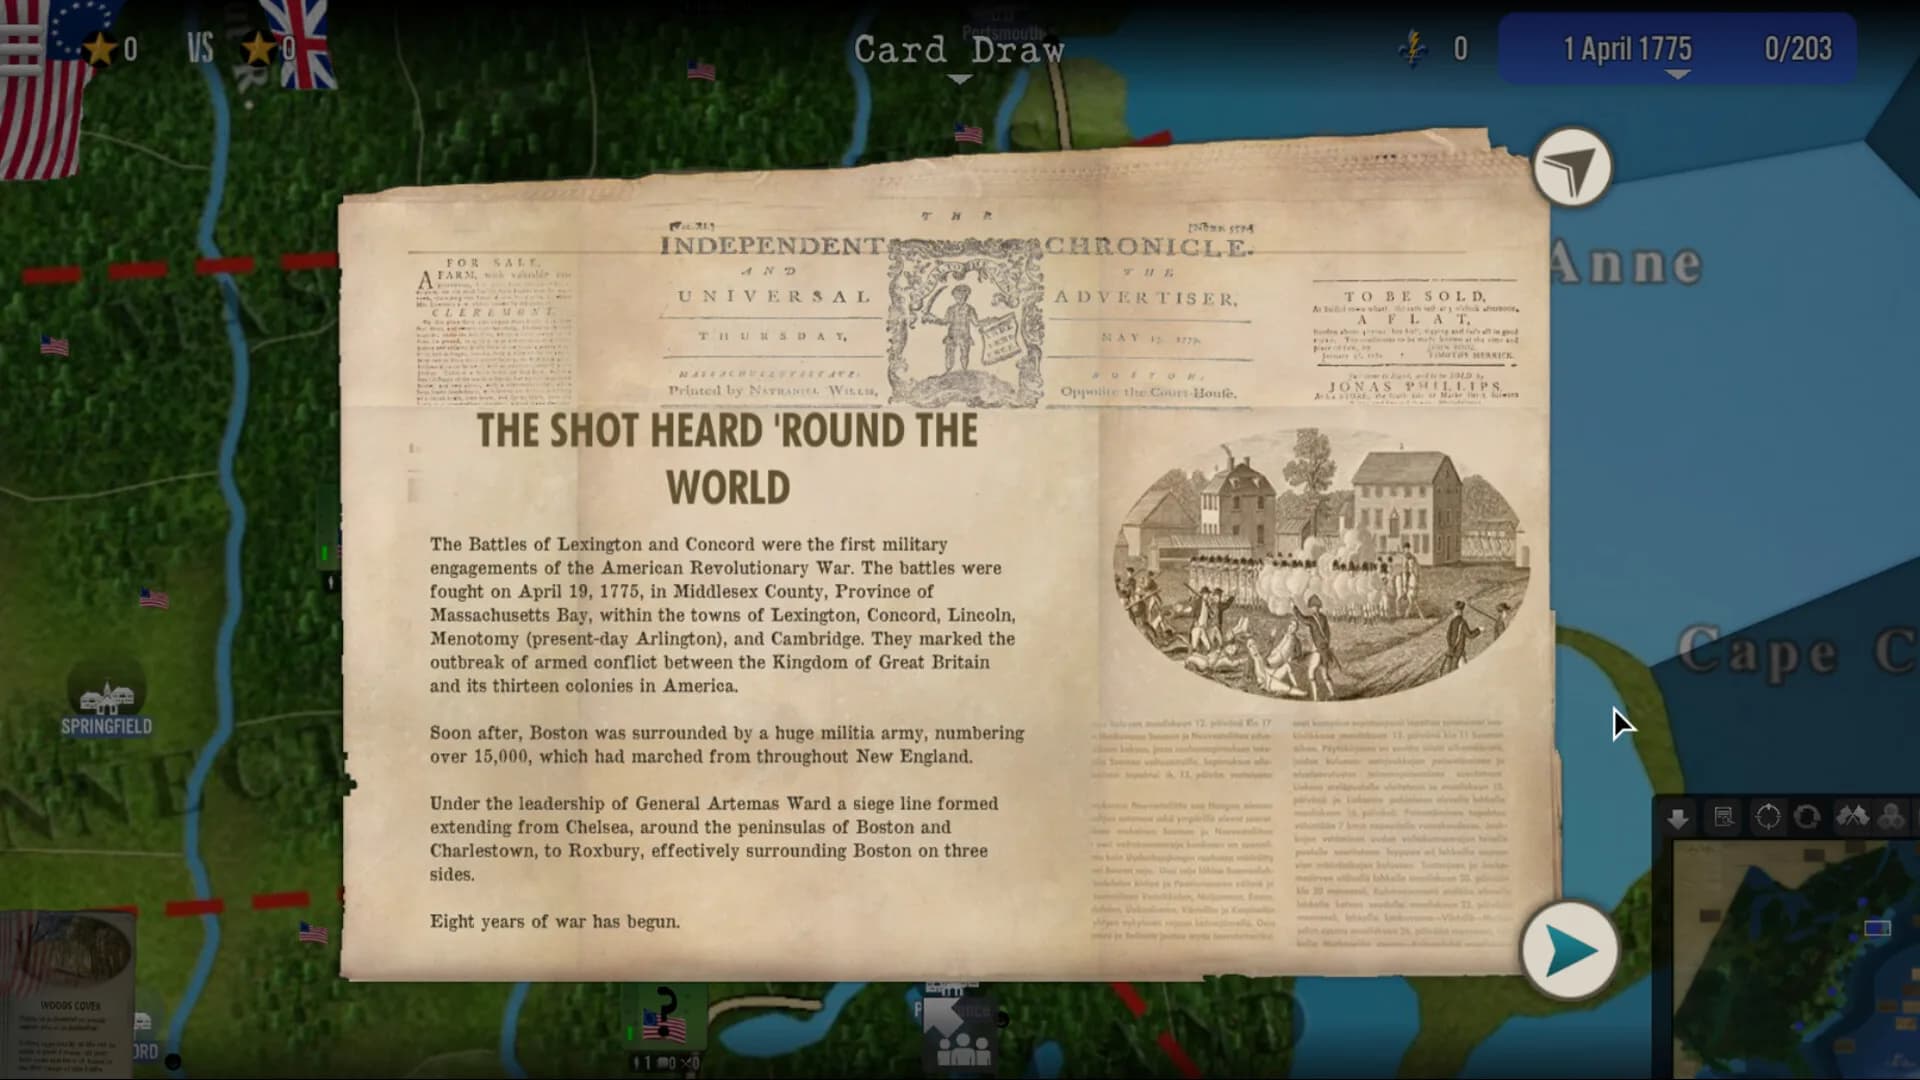Screen dimensions: 1920x1080
Task: Click the crosshair target icon above minimap
Action: [x=1767, y=818]
